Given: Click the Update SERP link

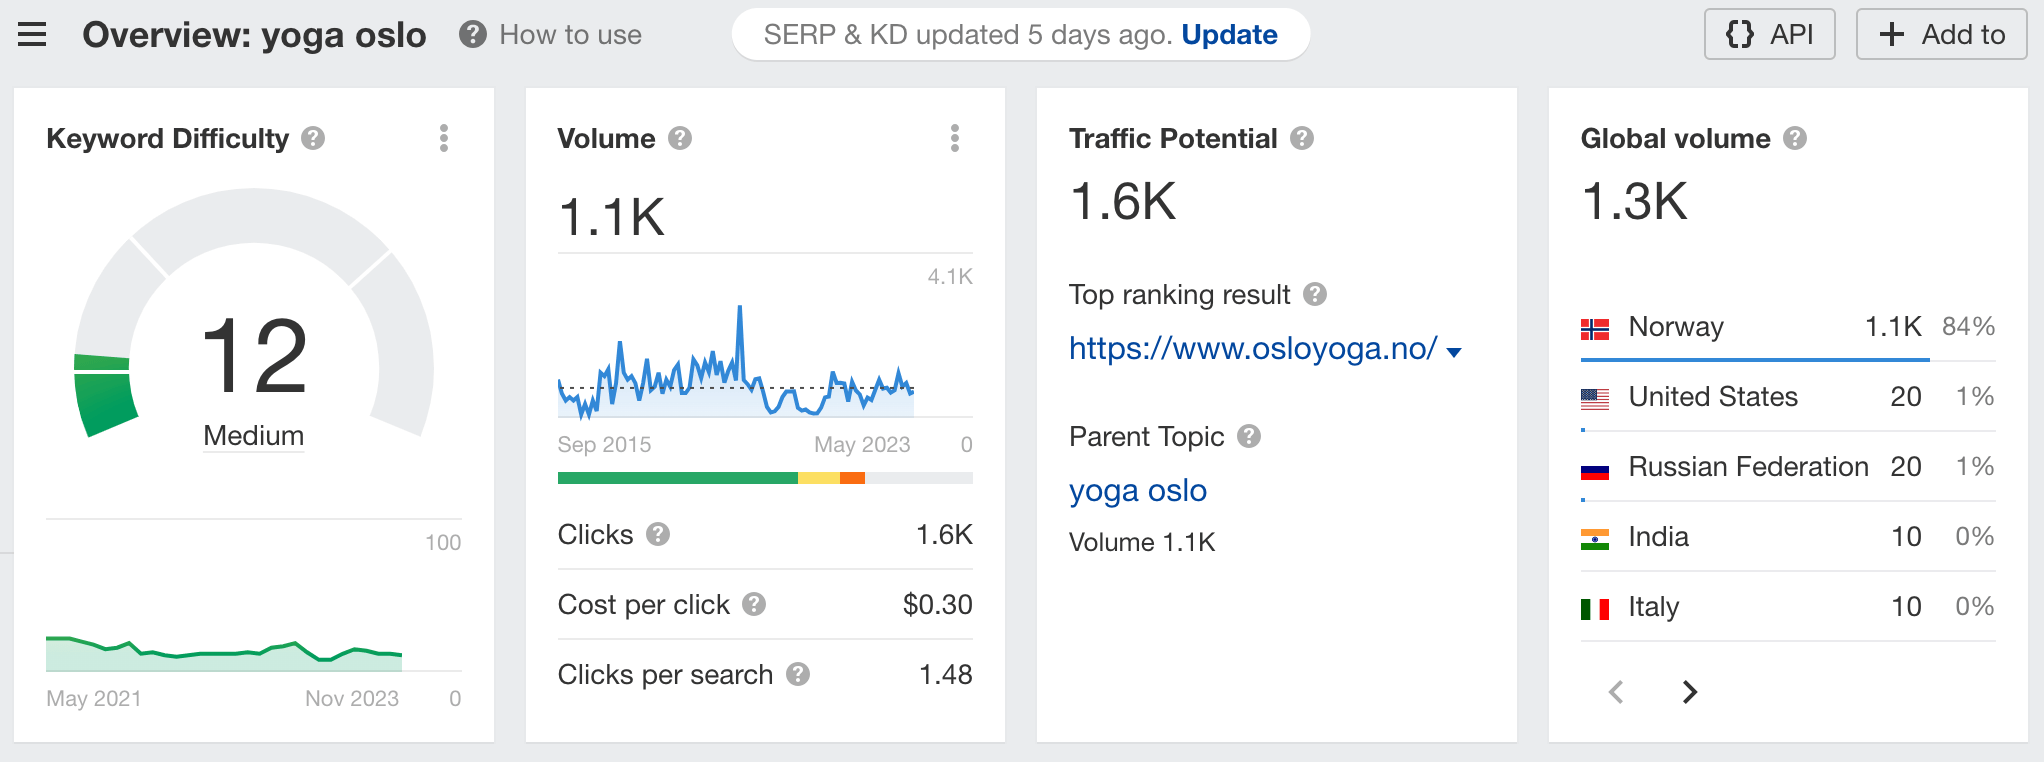Looking at the screenshot, I should [1229, 35].
